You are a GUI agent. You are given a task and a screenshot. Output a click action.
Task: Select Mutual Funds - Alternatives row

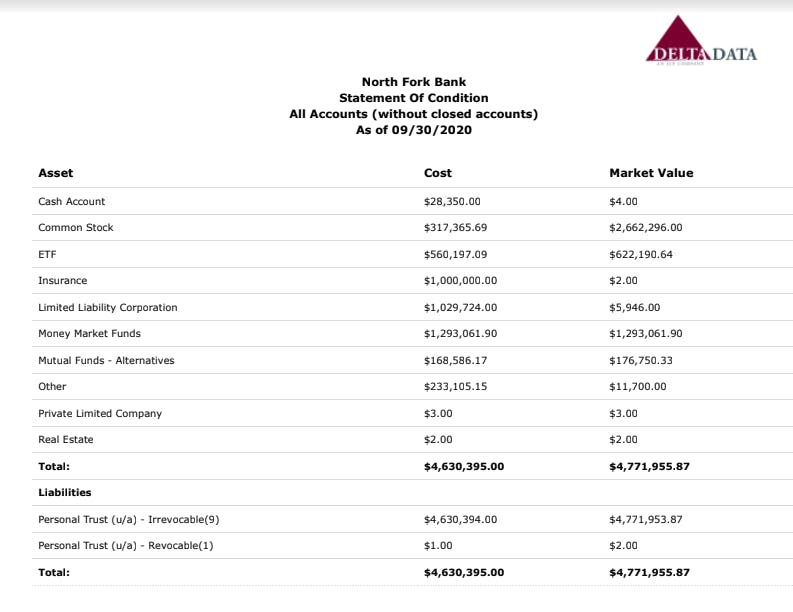tap(412, 360)
